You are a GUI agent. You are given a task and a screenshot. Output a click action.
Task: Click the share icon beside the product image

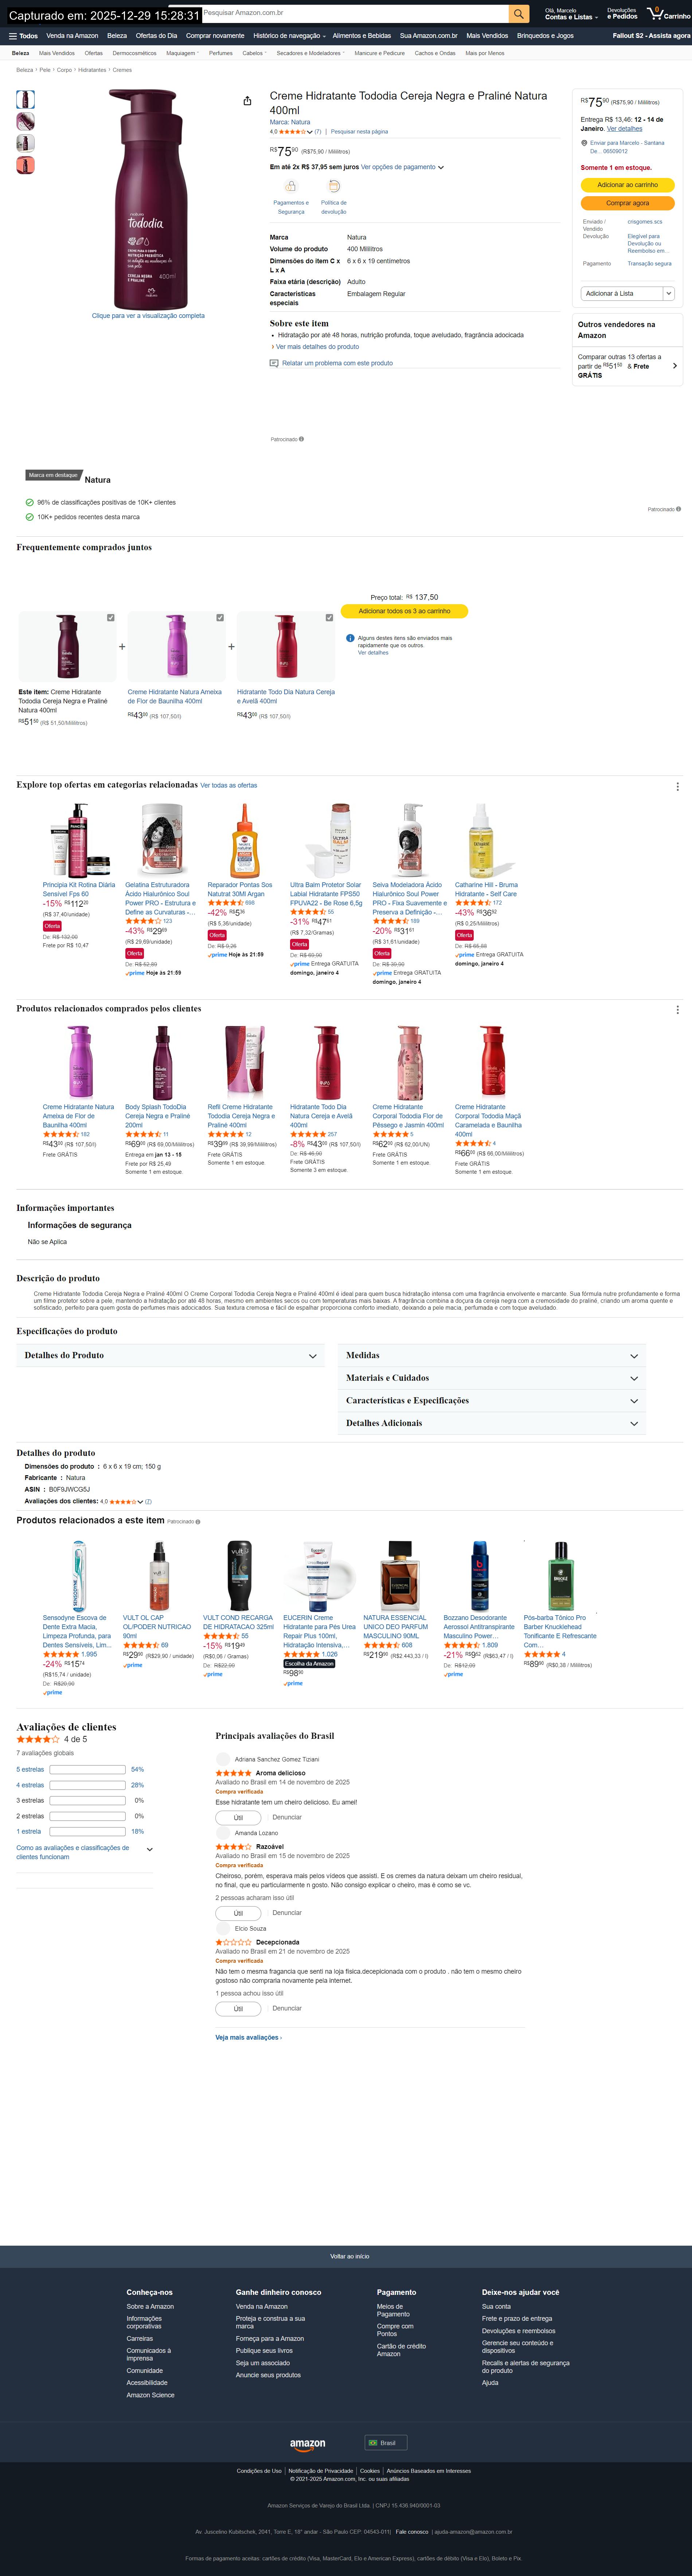coord(247,101)
